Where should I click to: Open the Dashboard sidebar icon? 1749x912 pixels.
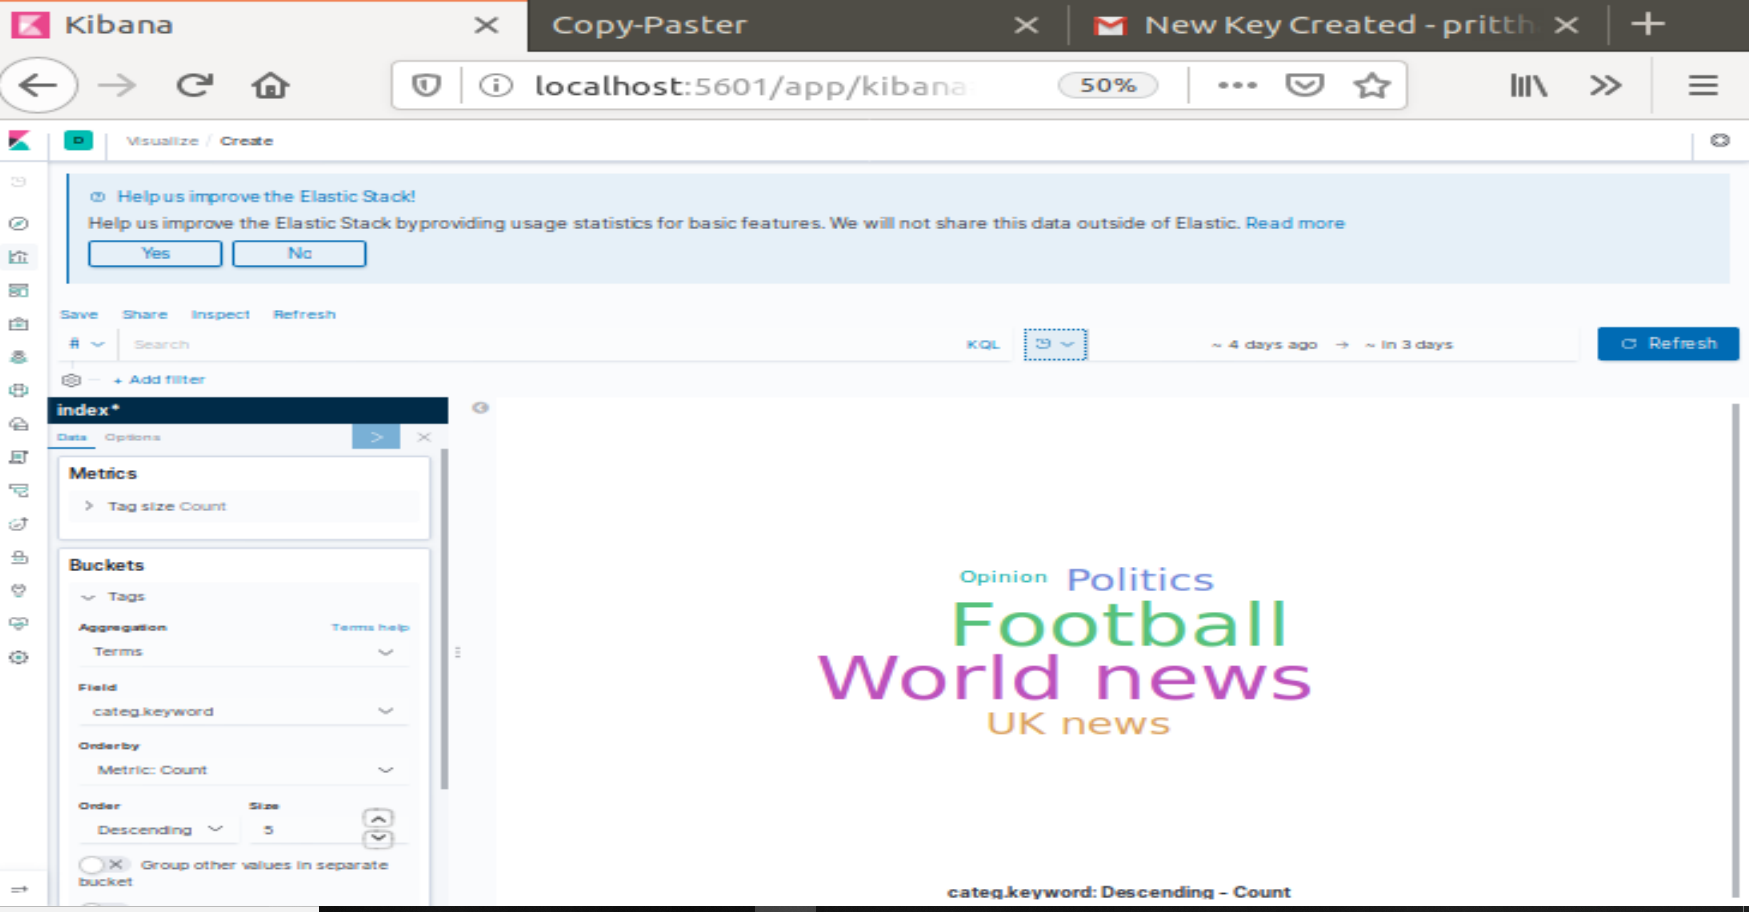[18, 290]
